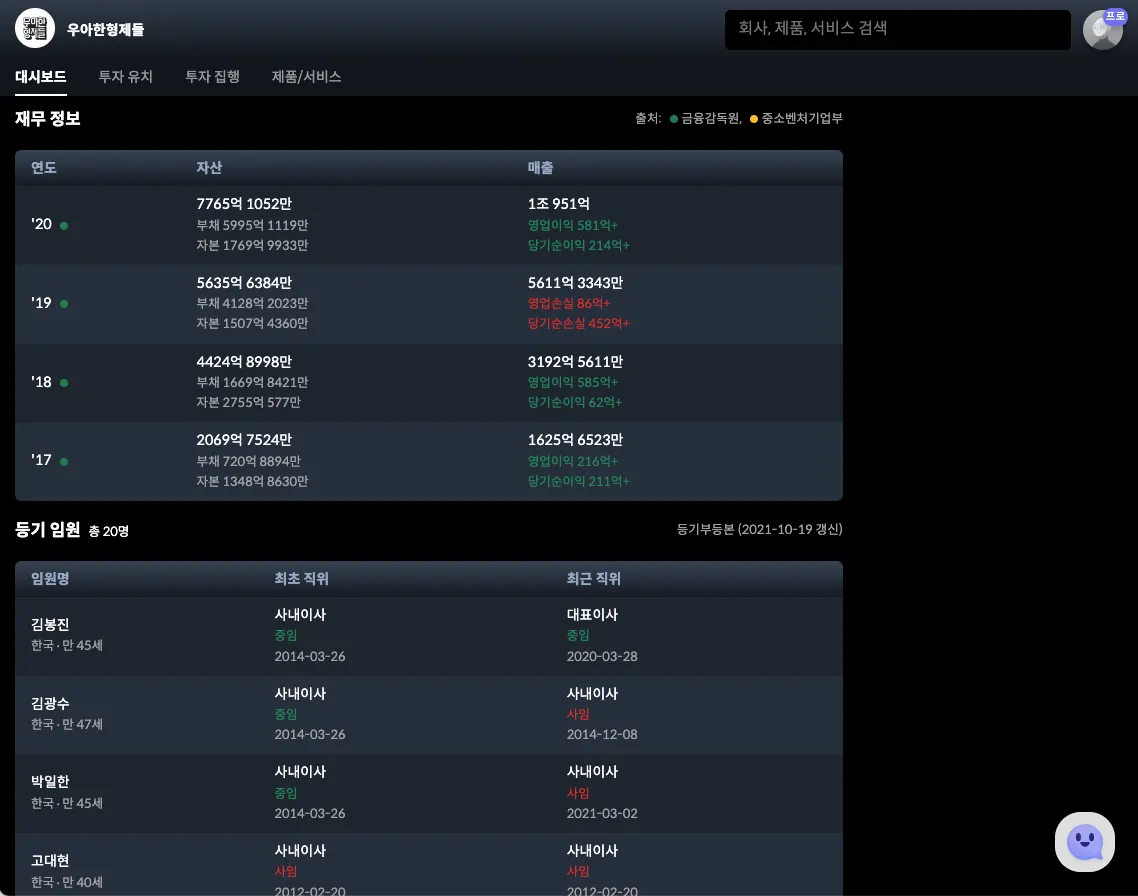Switch to the 대시보드 tab

(x=41, y=76)
